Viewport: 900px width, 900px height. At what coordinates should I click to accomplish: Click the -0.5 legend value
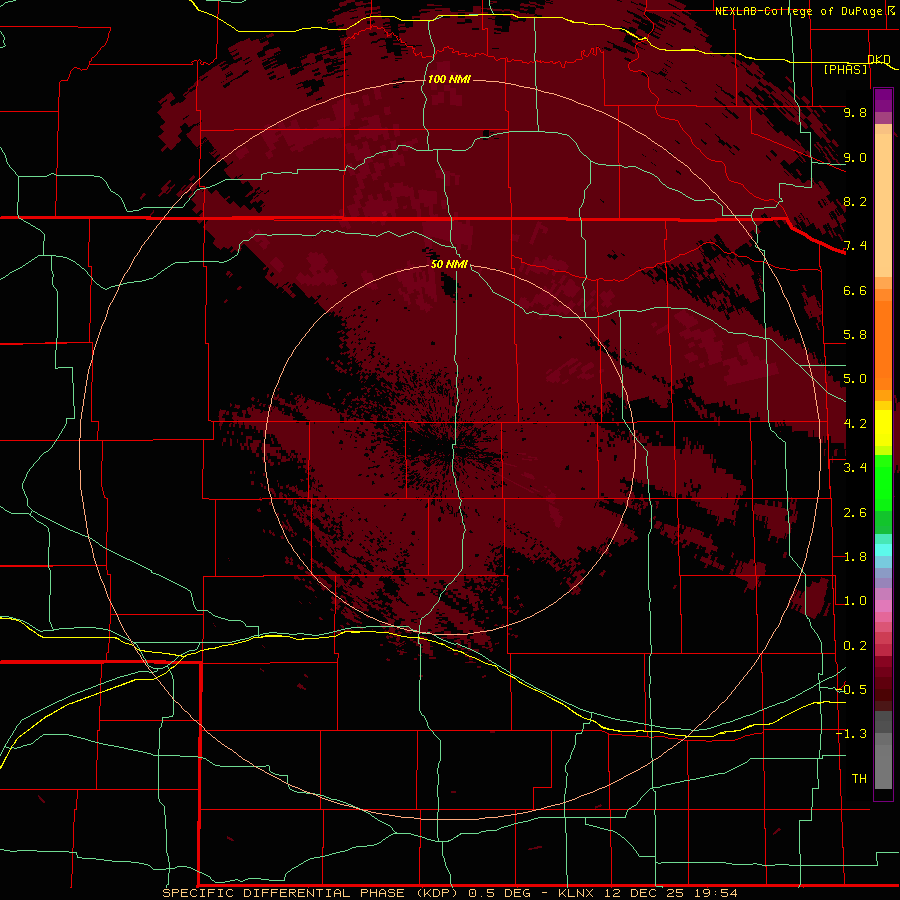click(851, 690)
